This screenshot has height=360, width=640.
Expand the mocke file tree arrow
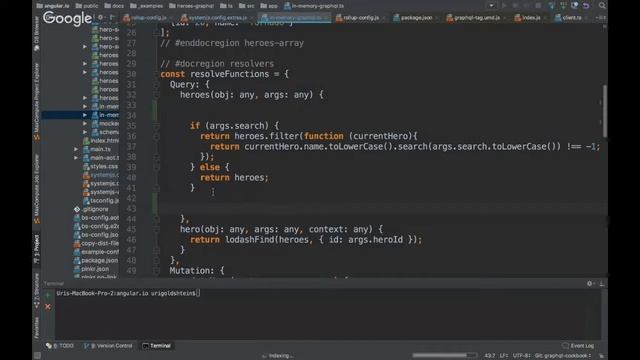click(85, 124)
